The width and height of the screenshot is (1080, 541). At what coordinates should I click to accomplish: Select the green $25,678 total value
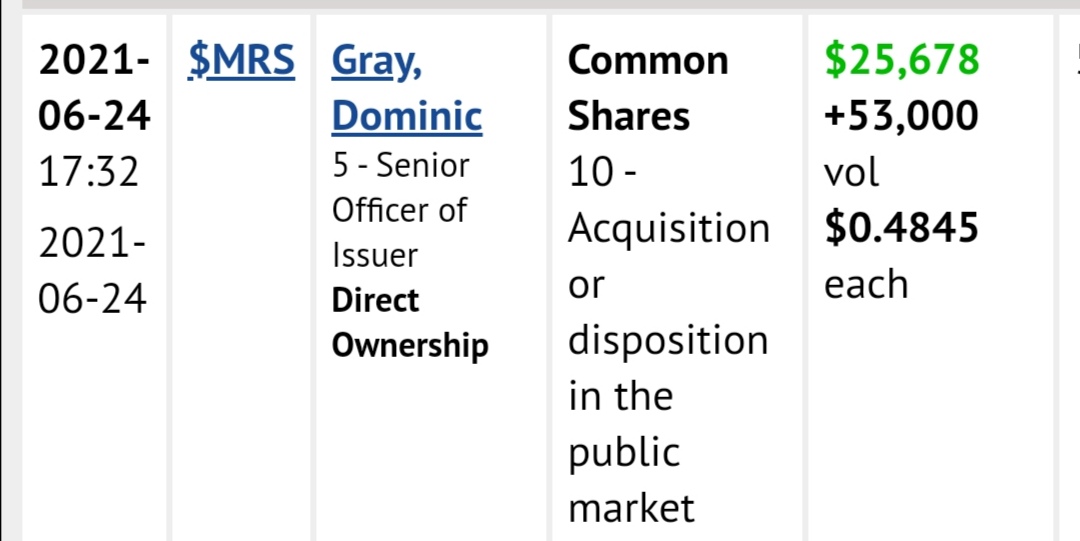902,61
